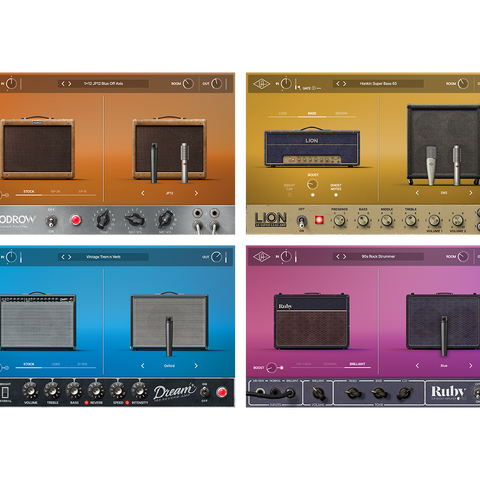Select next cabinet after JP12 in Woodrow
The image size is (480, 480).
(x=196, y=193)
